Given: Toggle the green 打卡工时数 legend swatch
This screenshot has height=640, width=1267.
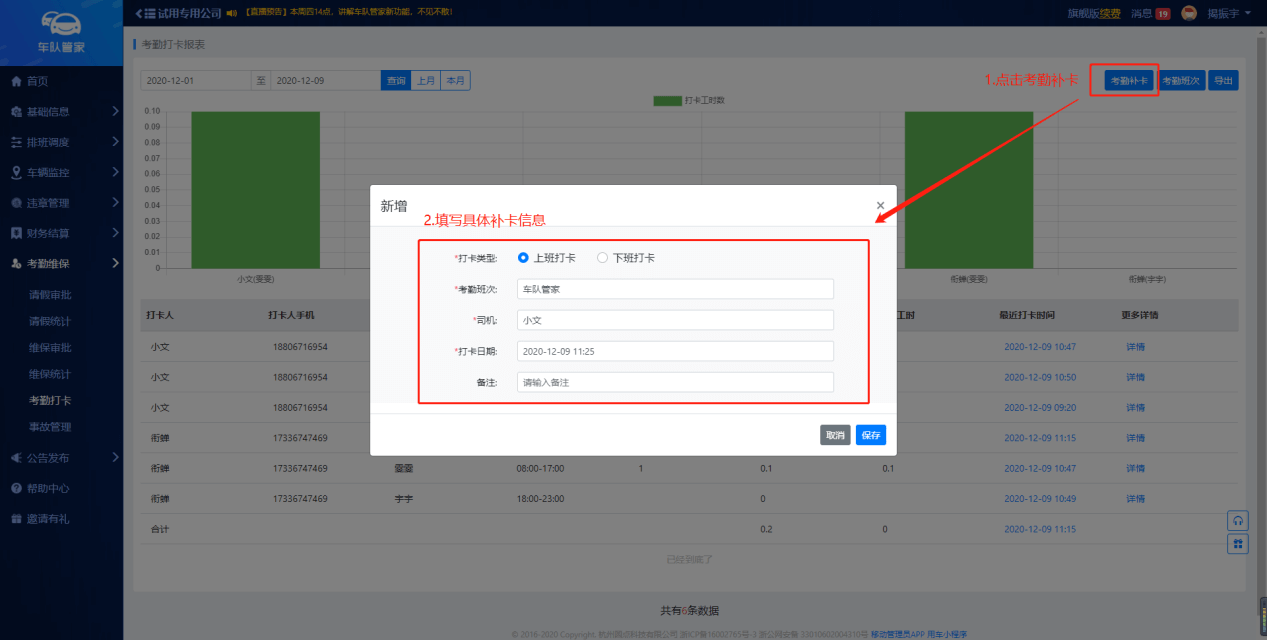Looking at the screenshot, I should [x=666, y=100].
